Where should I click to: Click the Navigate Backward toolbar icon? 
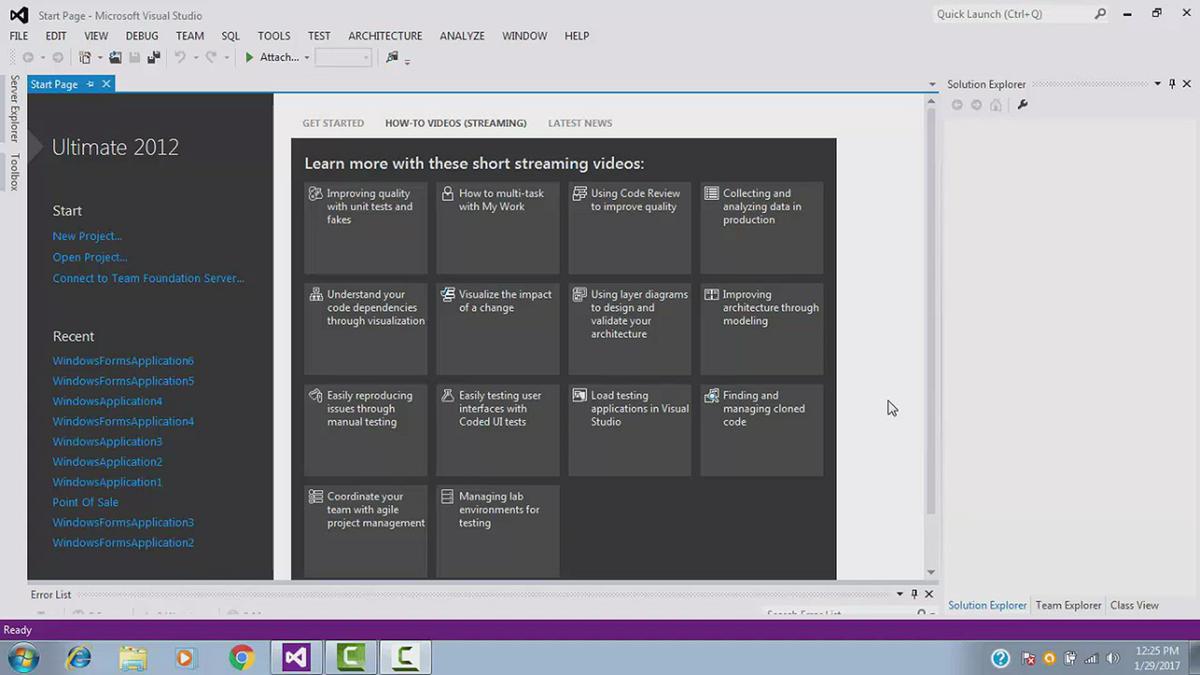28,58
